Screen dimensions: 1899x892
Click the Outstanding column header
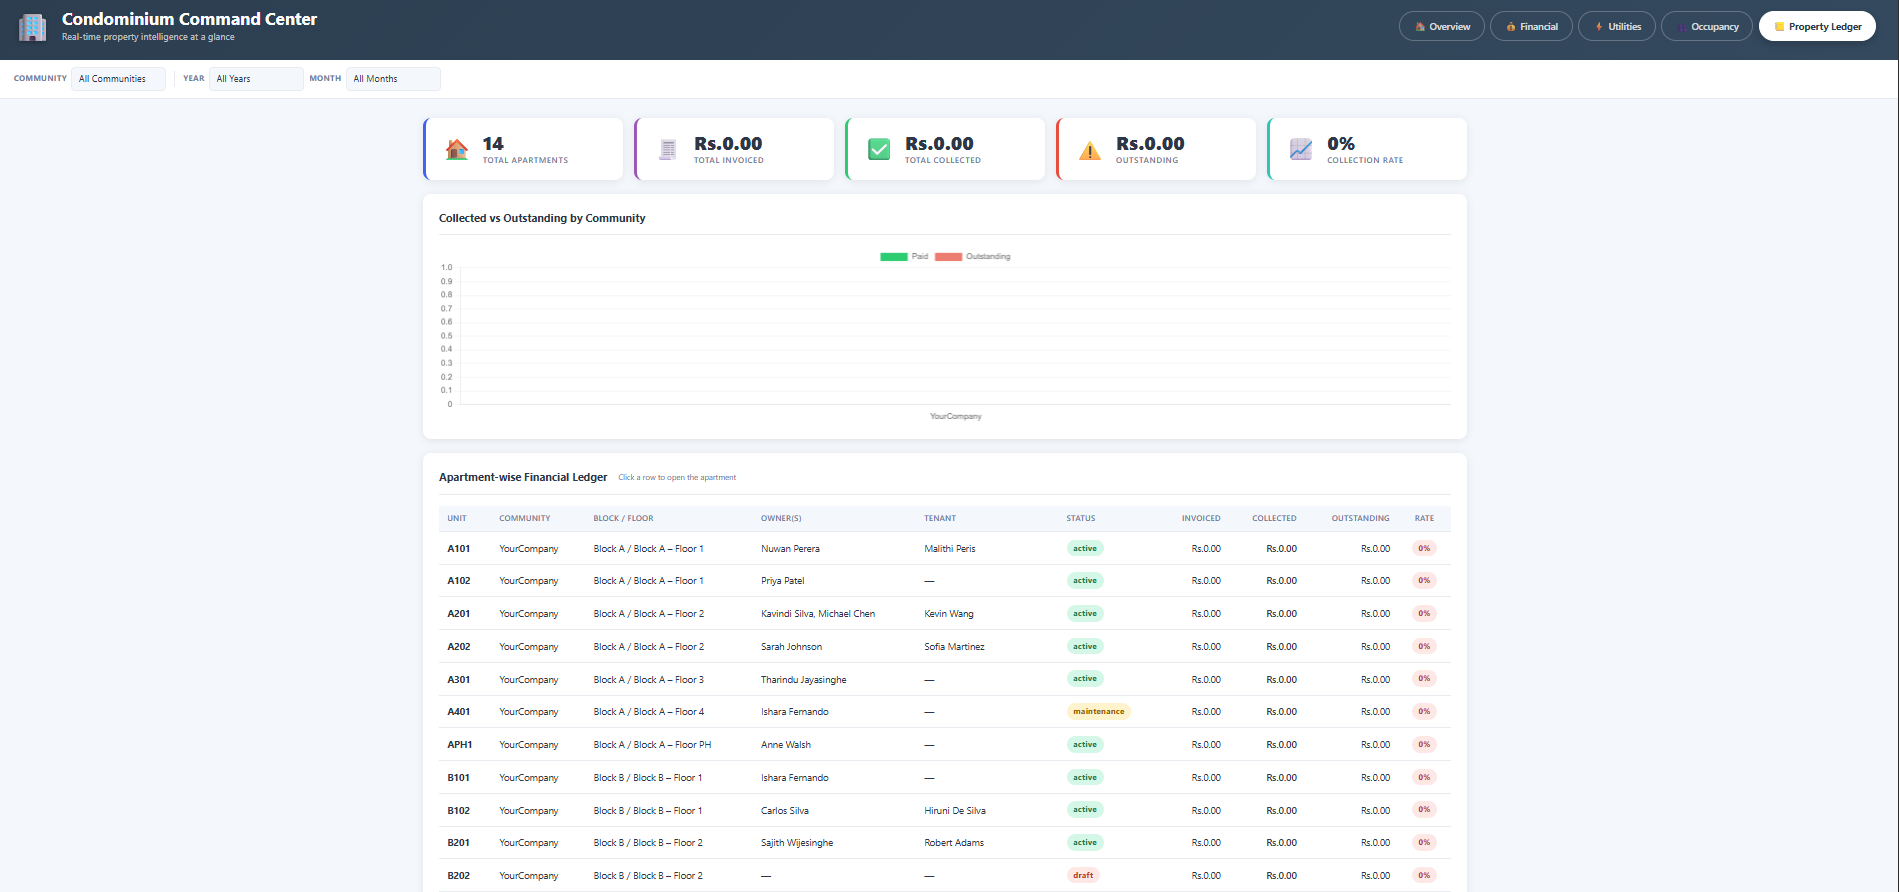pyautogui.click(x=1360, y=518)
